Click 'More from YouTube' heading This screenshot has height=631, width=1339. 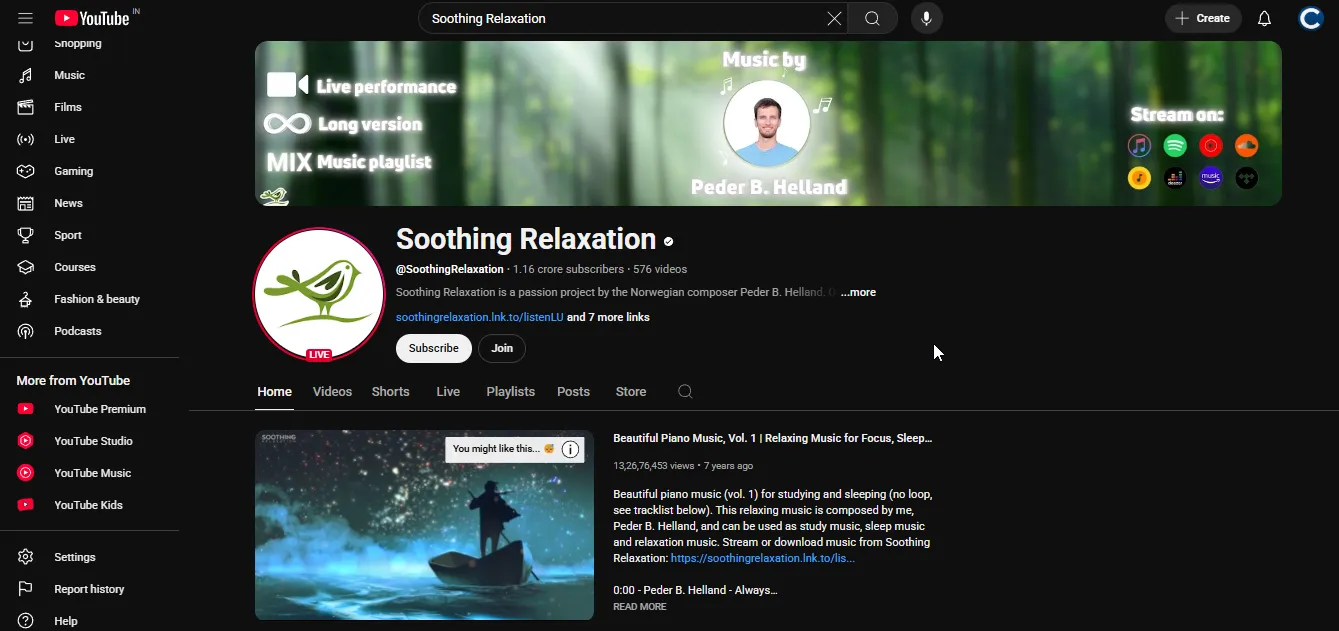pyautogui.click(x=73, y=381)
